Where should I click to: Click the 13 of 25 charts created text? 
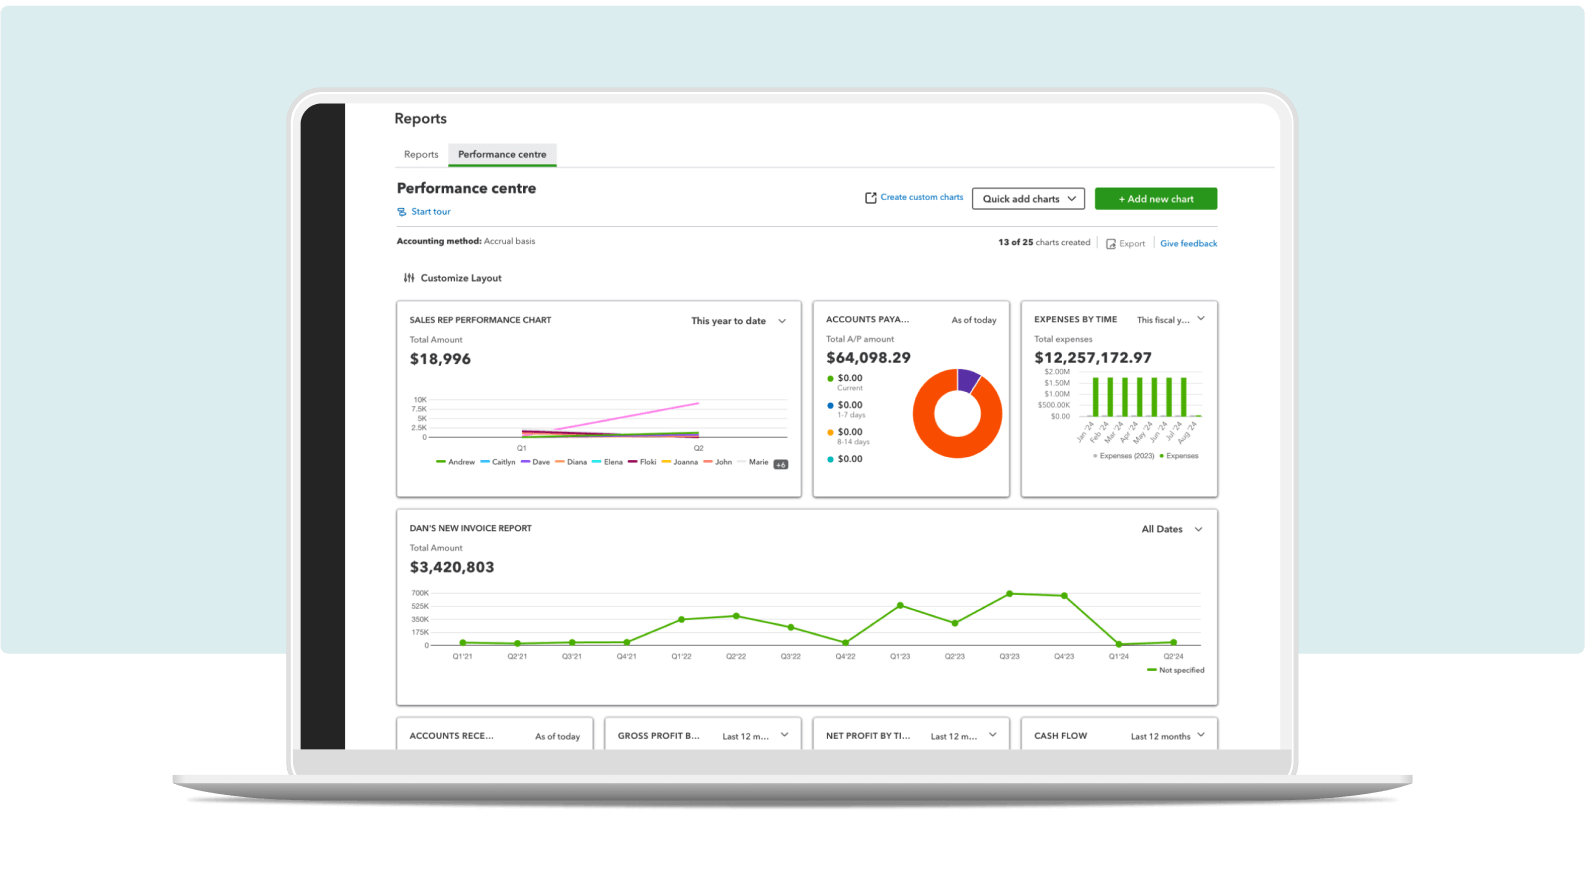1044,243
